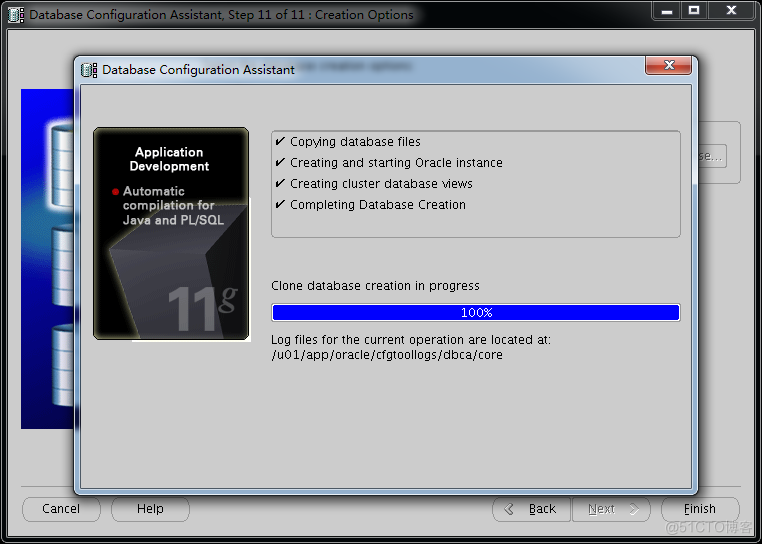Click the dialog title bar database icon
The height and width of the screenshot is (544, 762).
pyautogui.click(x=89, y=70)
